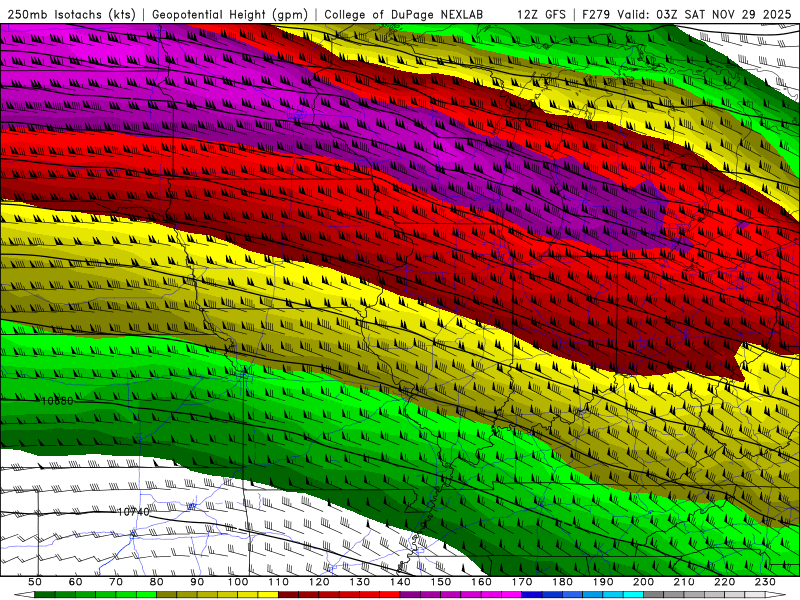Click the 200 tick label on color scale
Image resolution: width=800 pixels, height=600 pixels.
pyautogui.click(x=643, y=582)
